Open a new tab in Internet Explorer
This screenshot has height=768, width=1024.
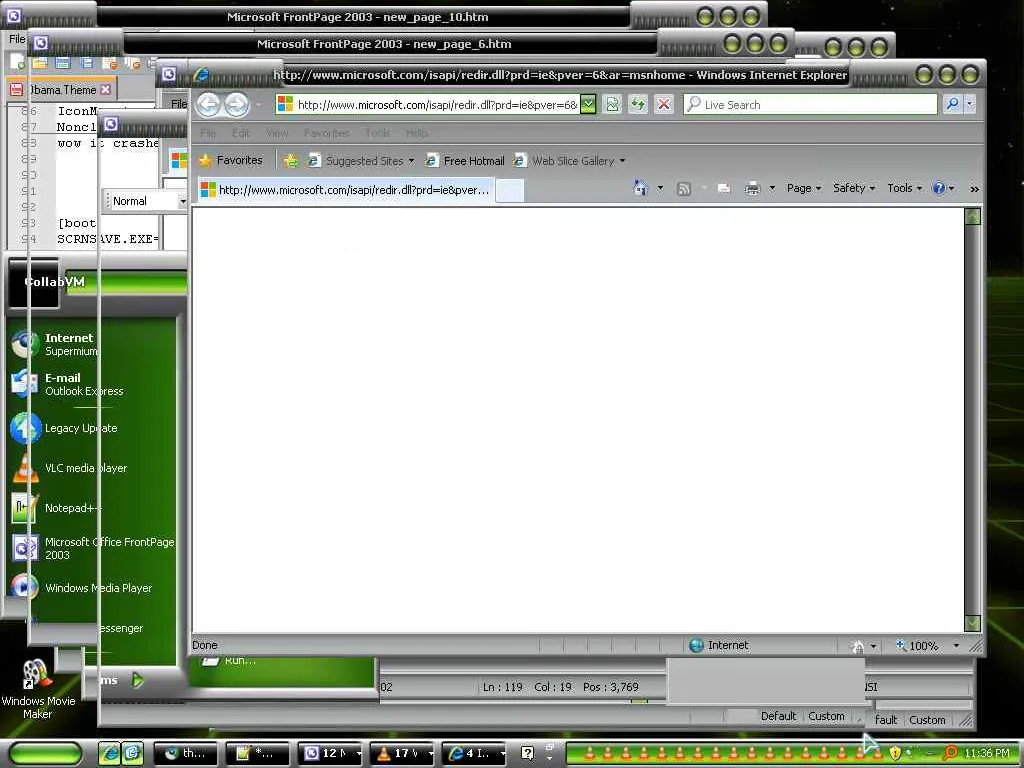click(x=509, y=191)
